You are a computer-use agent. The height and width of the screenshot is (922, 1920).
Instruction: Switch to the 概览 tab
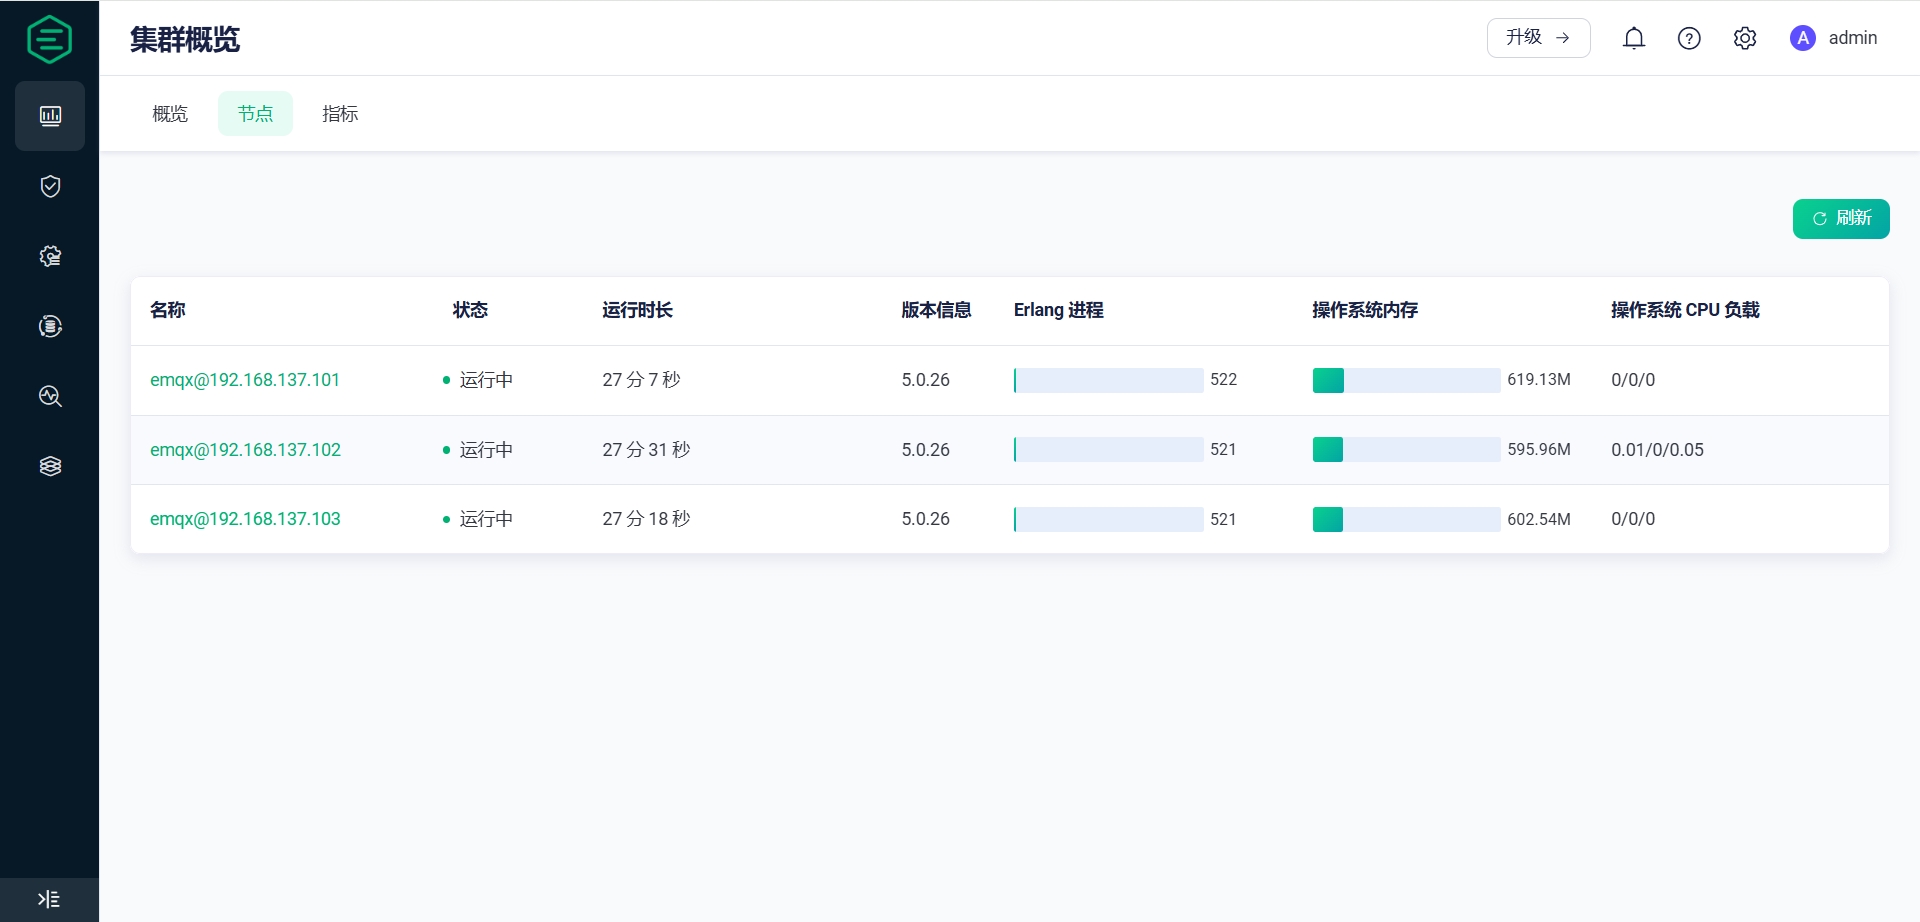click(x=170, y=114)
